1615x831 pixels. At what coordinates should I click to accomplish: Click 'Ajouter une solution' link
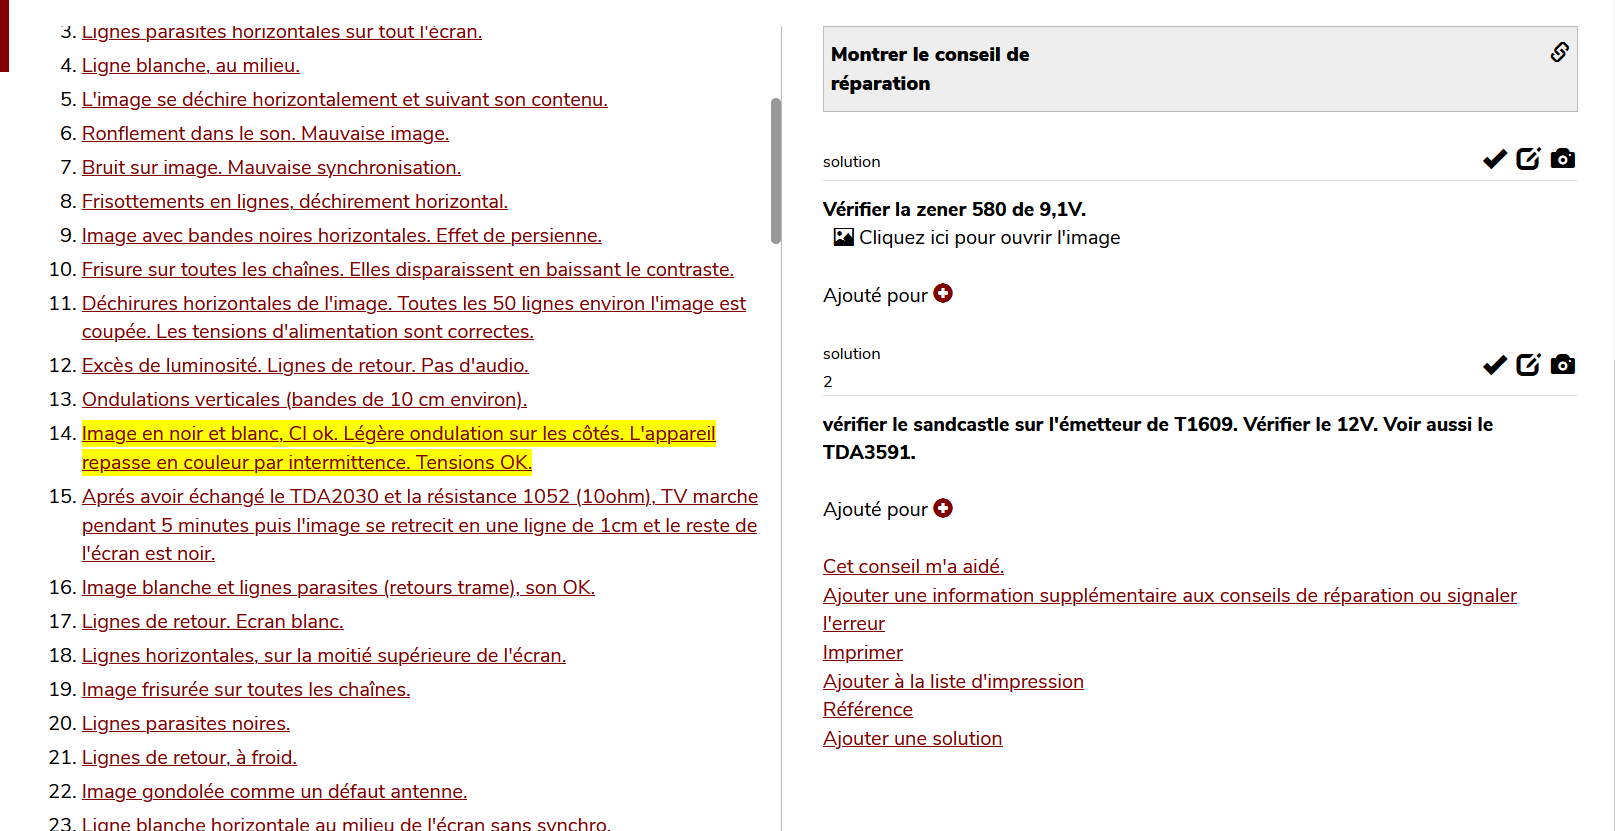(912, 738)
